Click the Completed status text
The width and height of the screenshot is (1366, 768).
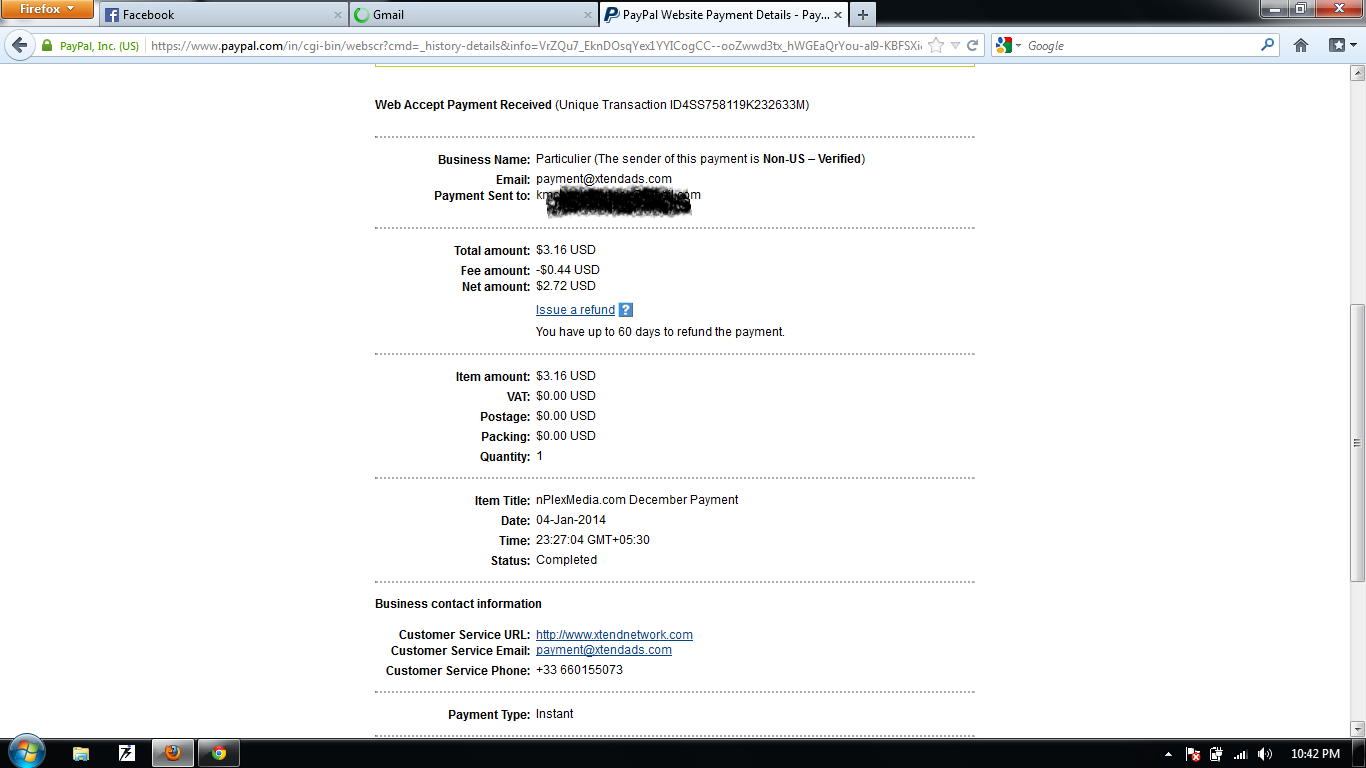566,560
